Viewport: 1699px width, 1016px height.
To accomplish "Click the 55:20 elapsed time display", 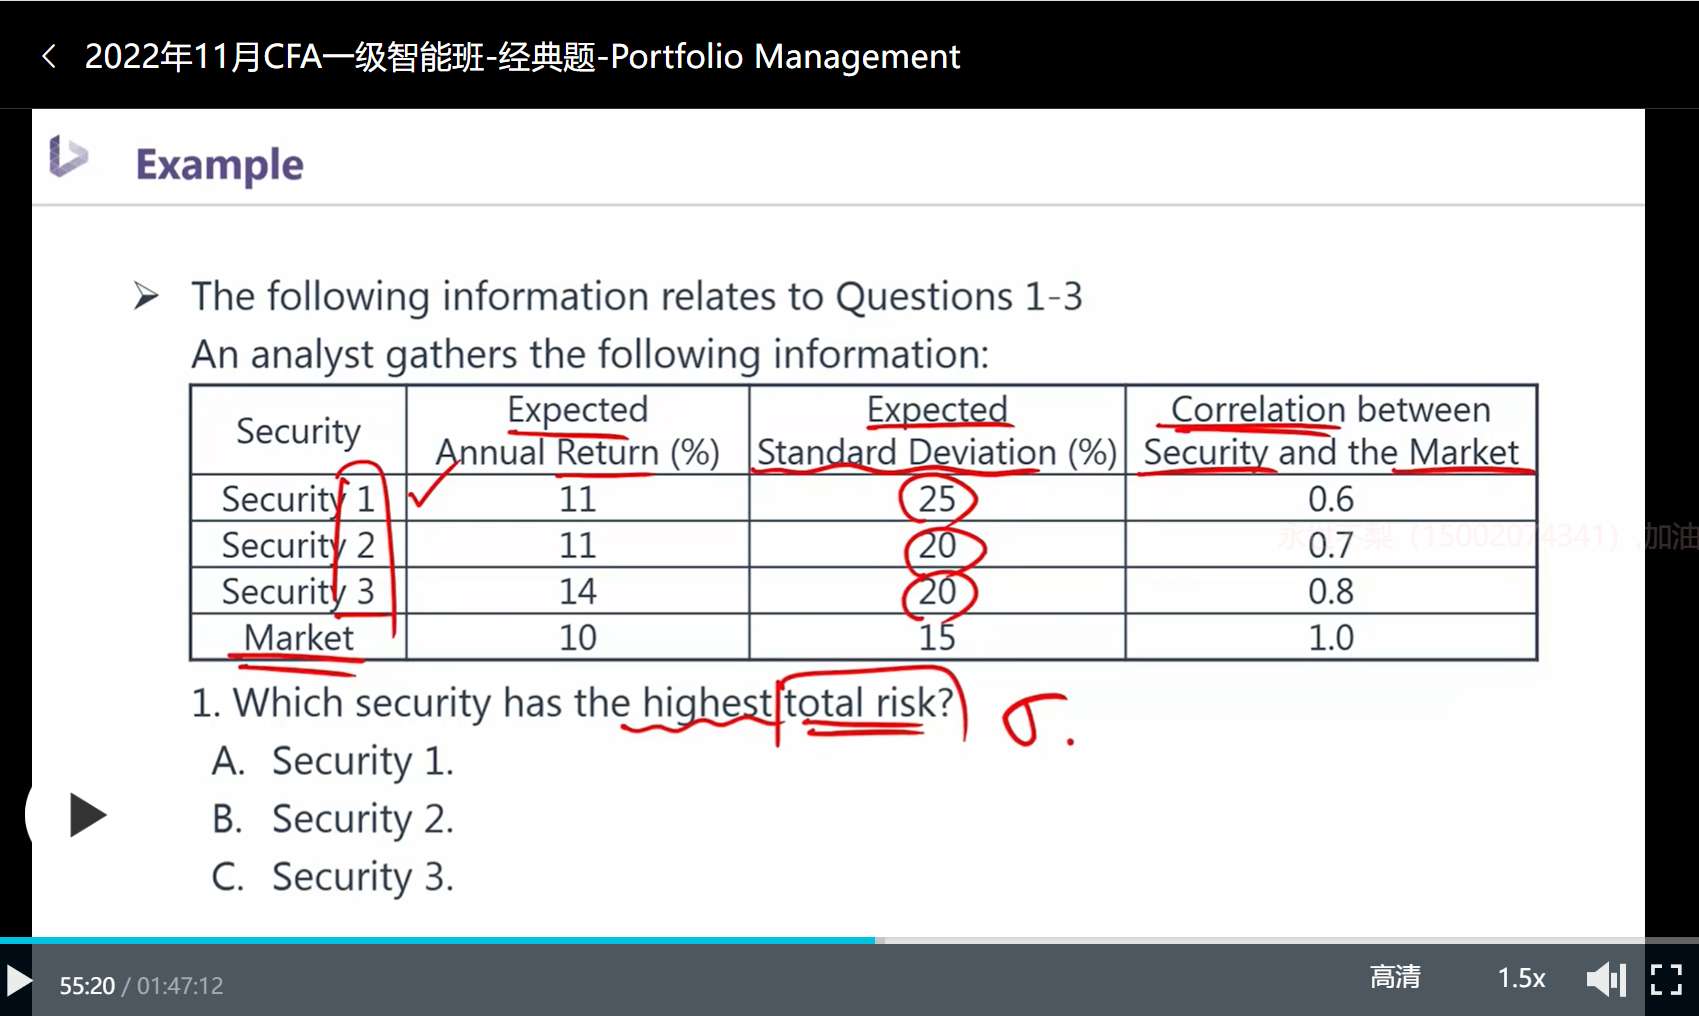I will (x=87, y=986).
